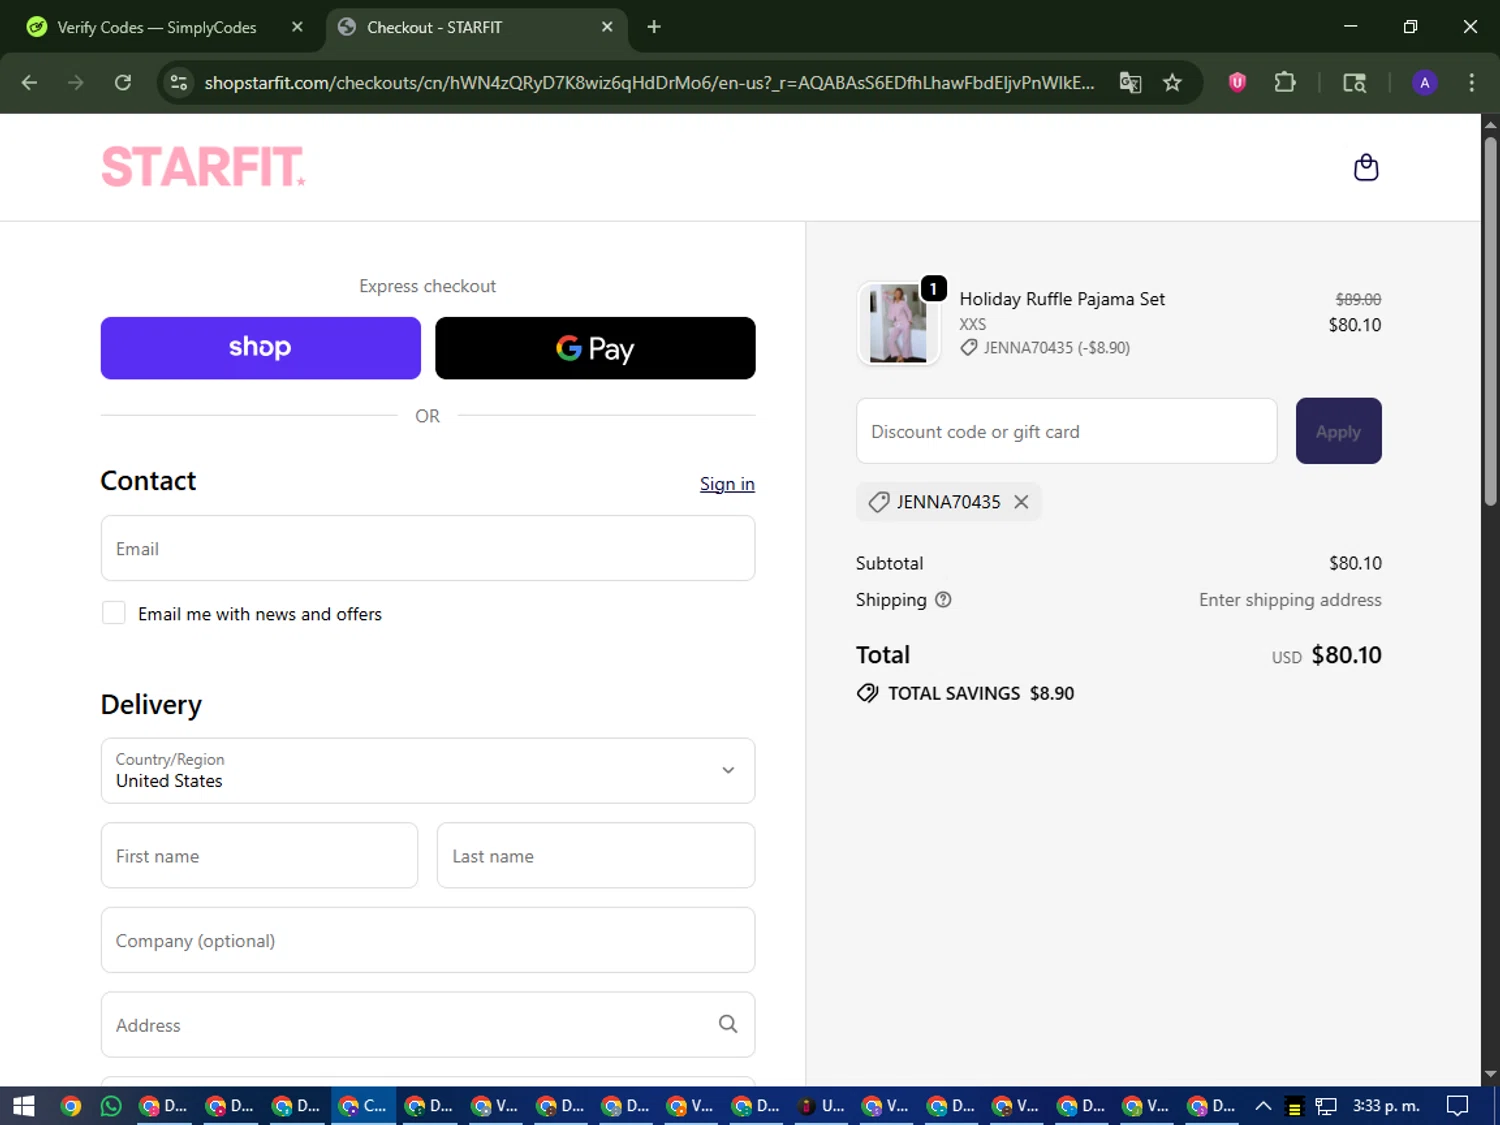Image resolution: width=1500 pixels, height=1125 pixels.
Task: Open WhatsApp from the taskbar
Action: [x=111, y=1106]
